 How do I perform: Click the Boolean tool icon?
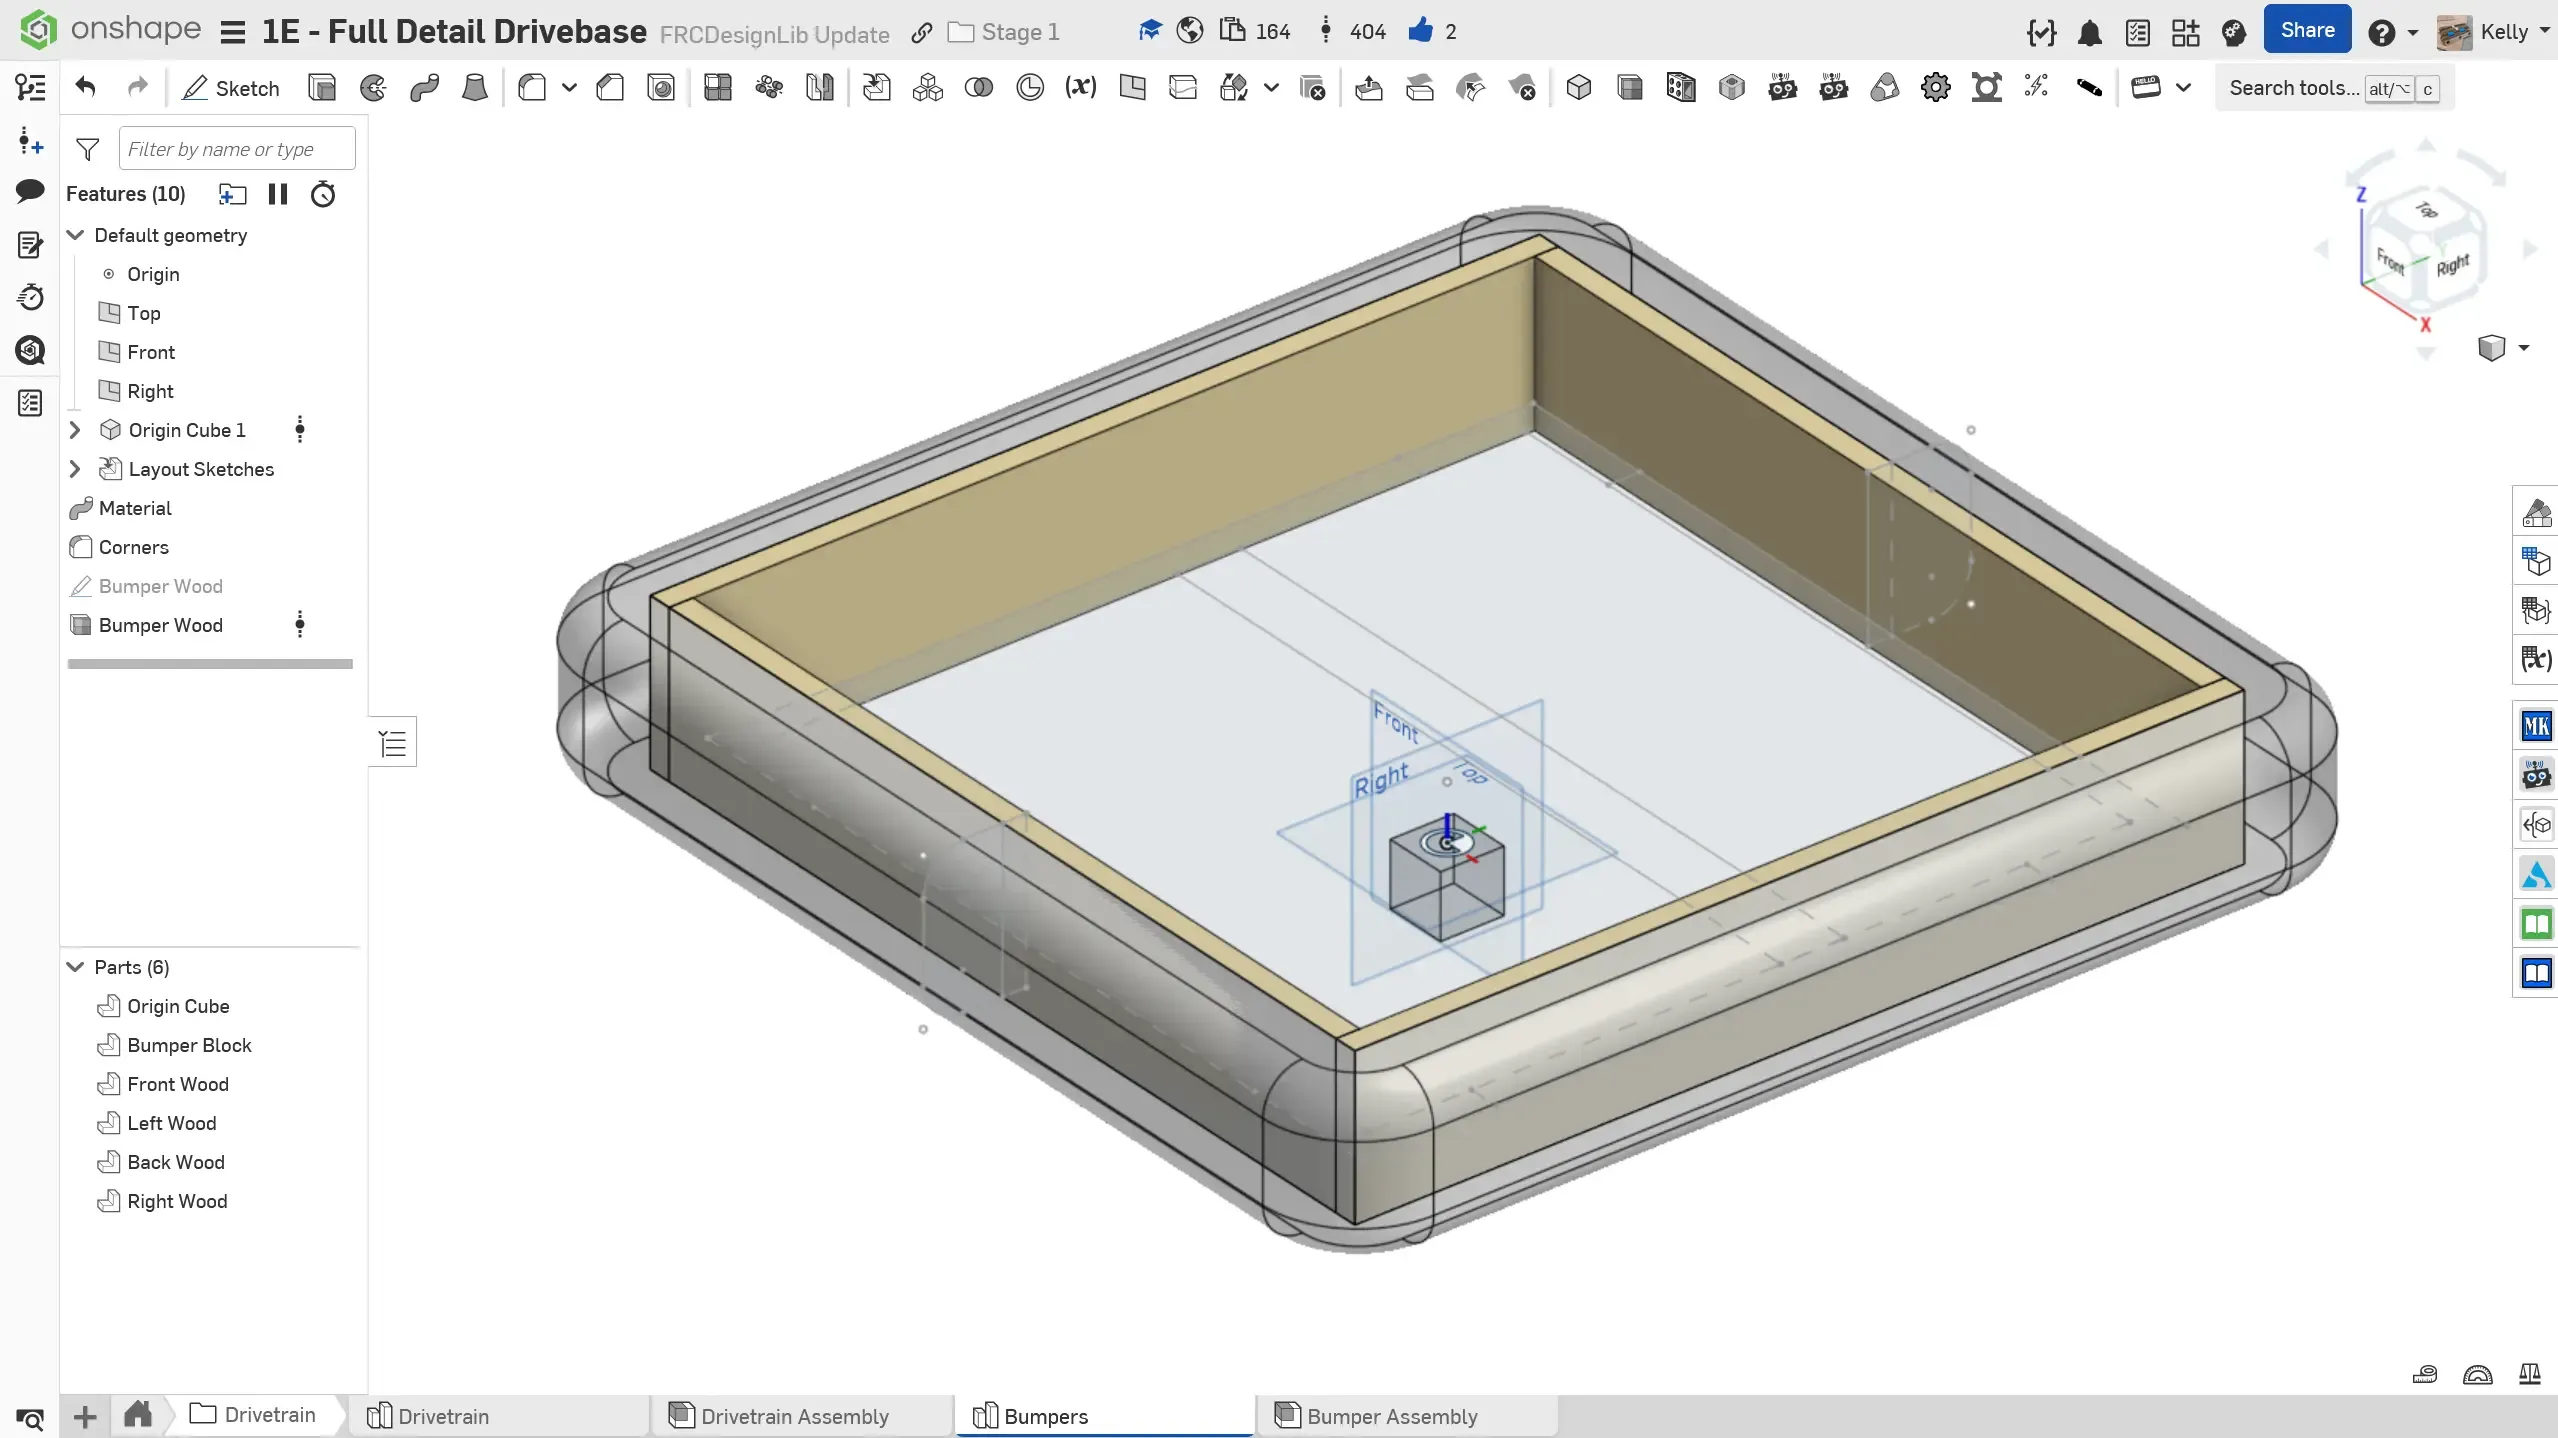(x=978, y=88)
